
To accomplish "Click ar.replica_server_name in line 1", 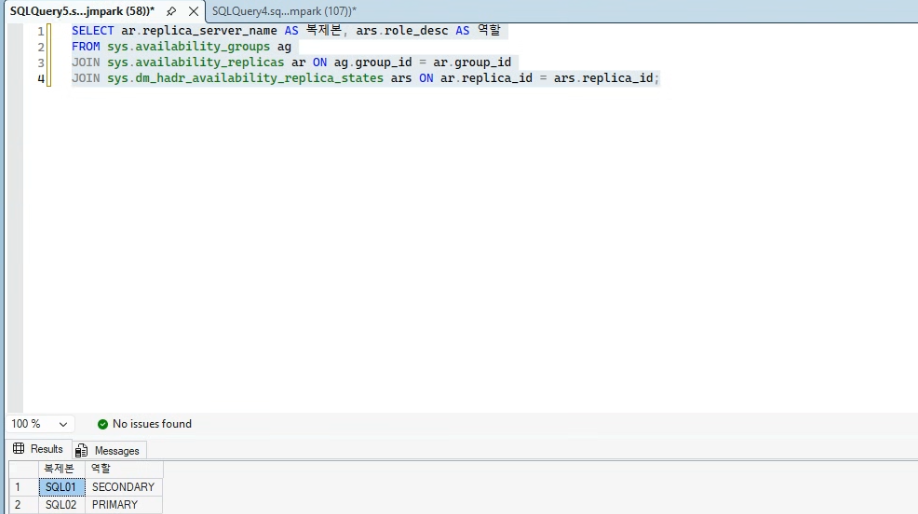I will click(199, 30).
